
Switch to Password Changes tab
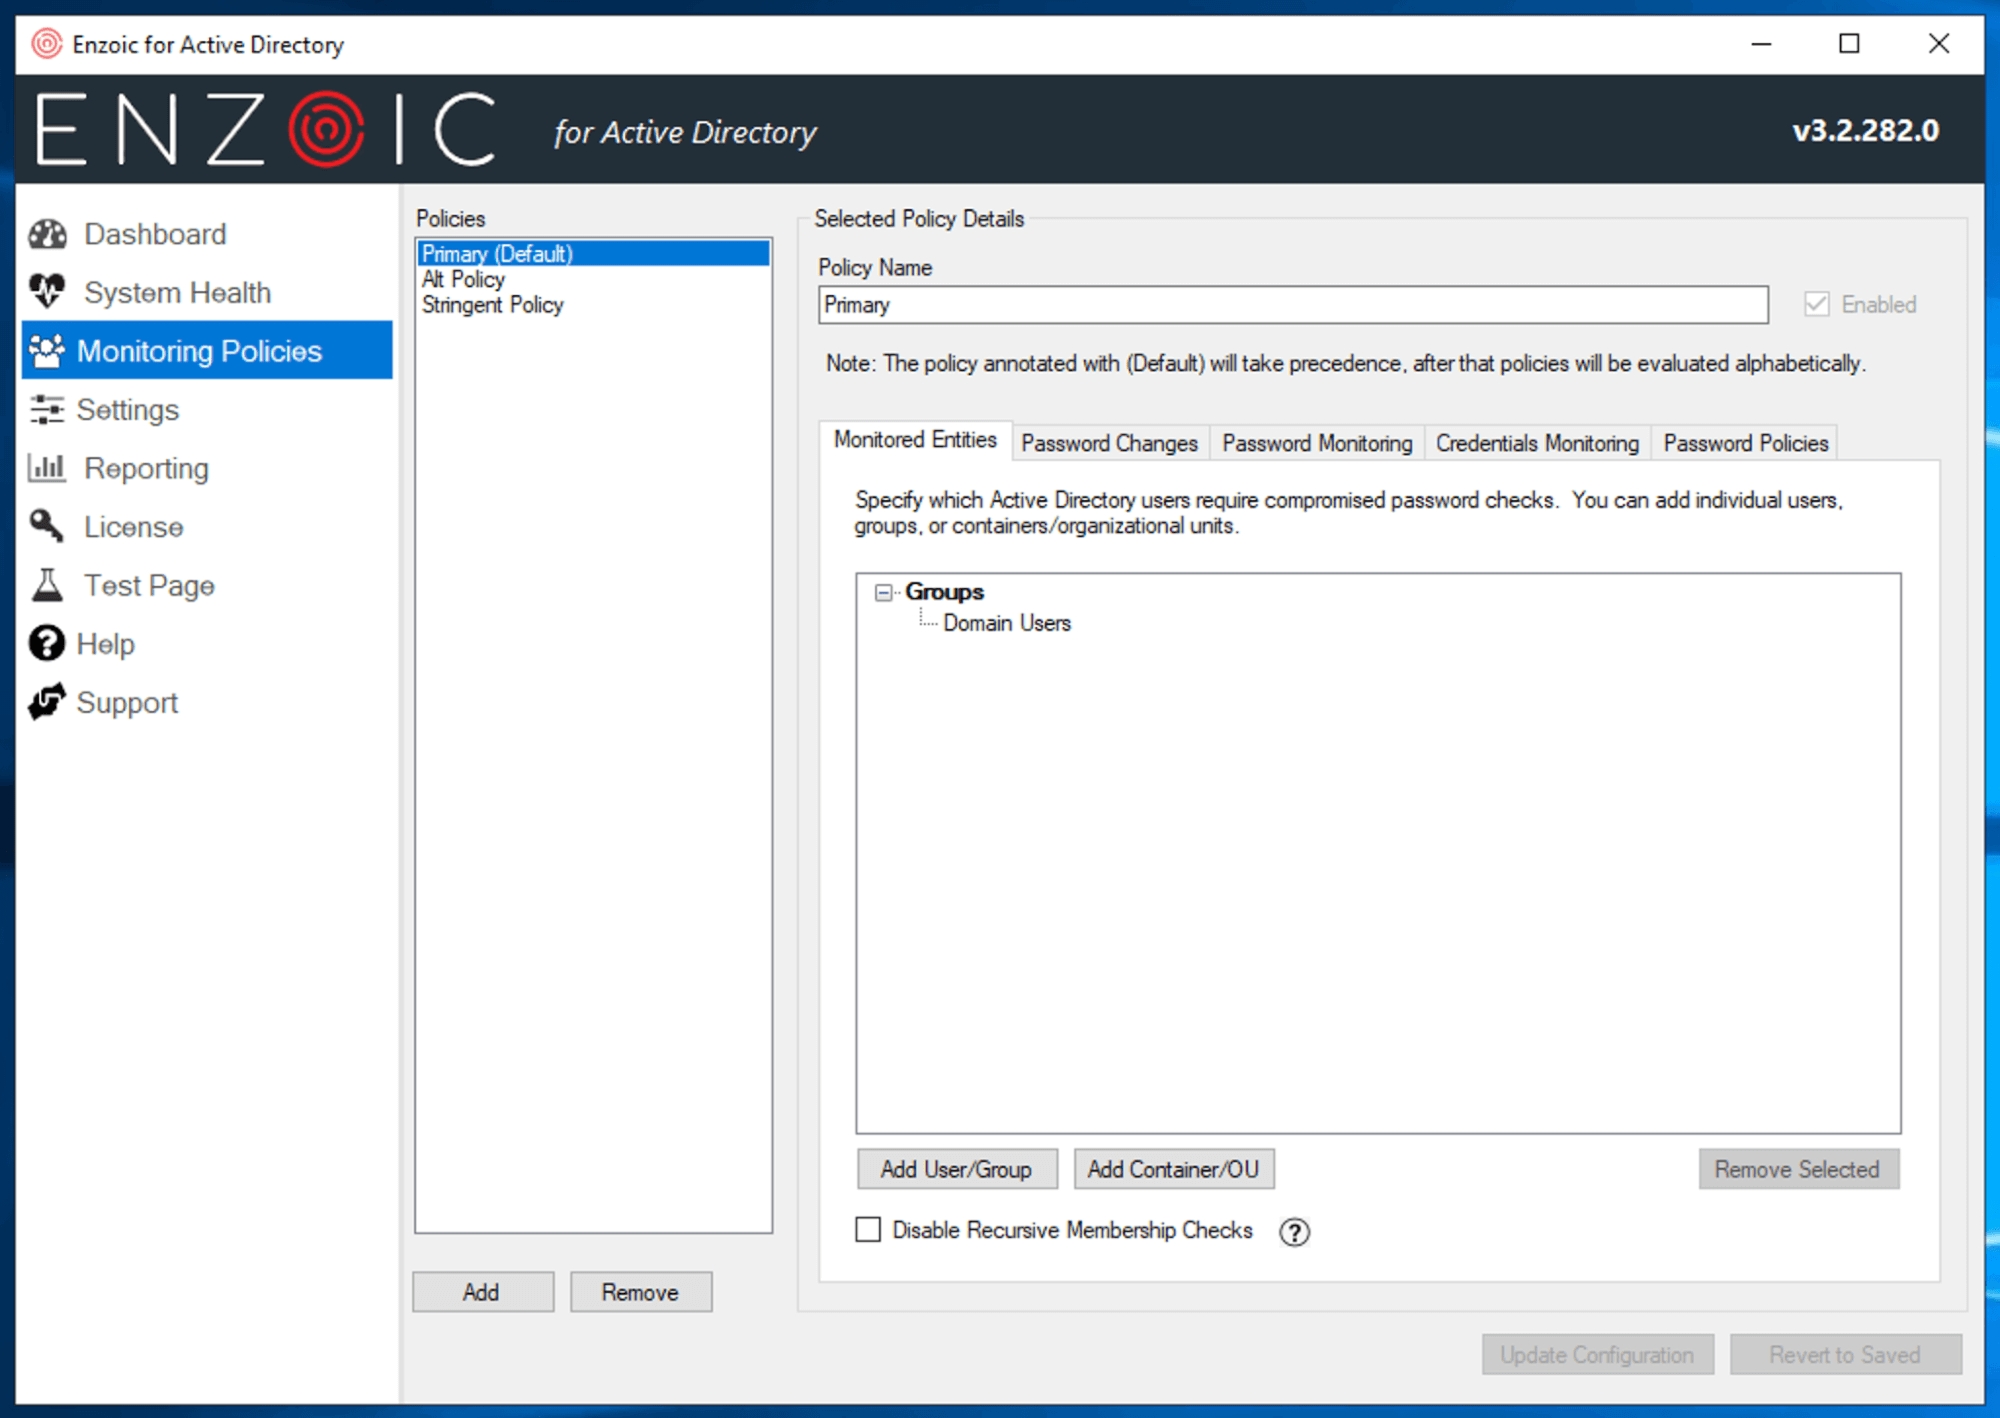tap(1109, 443)
